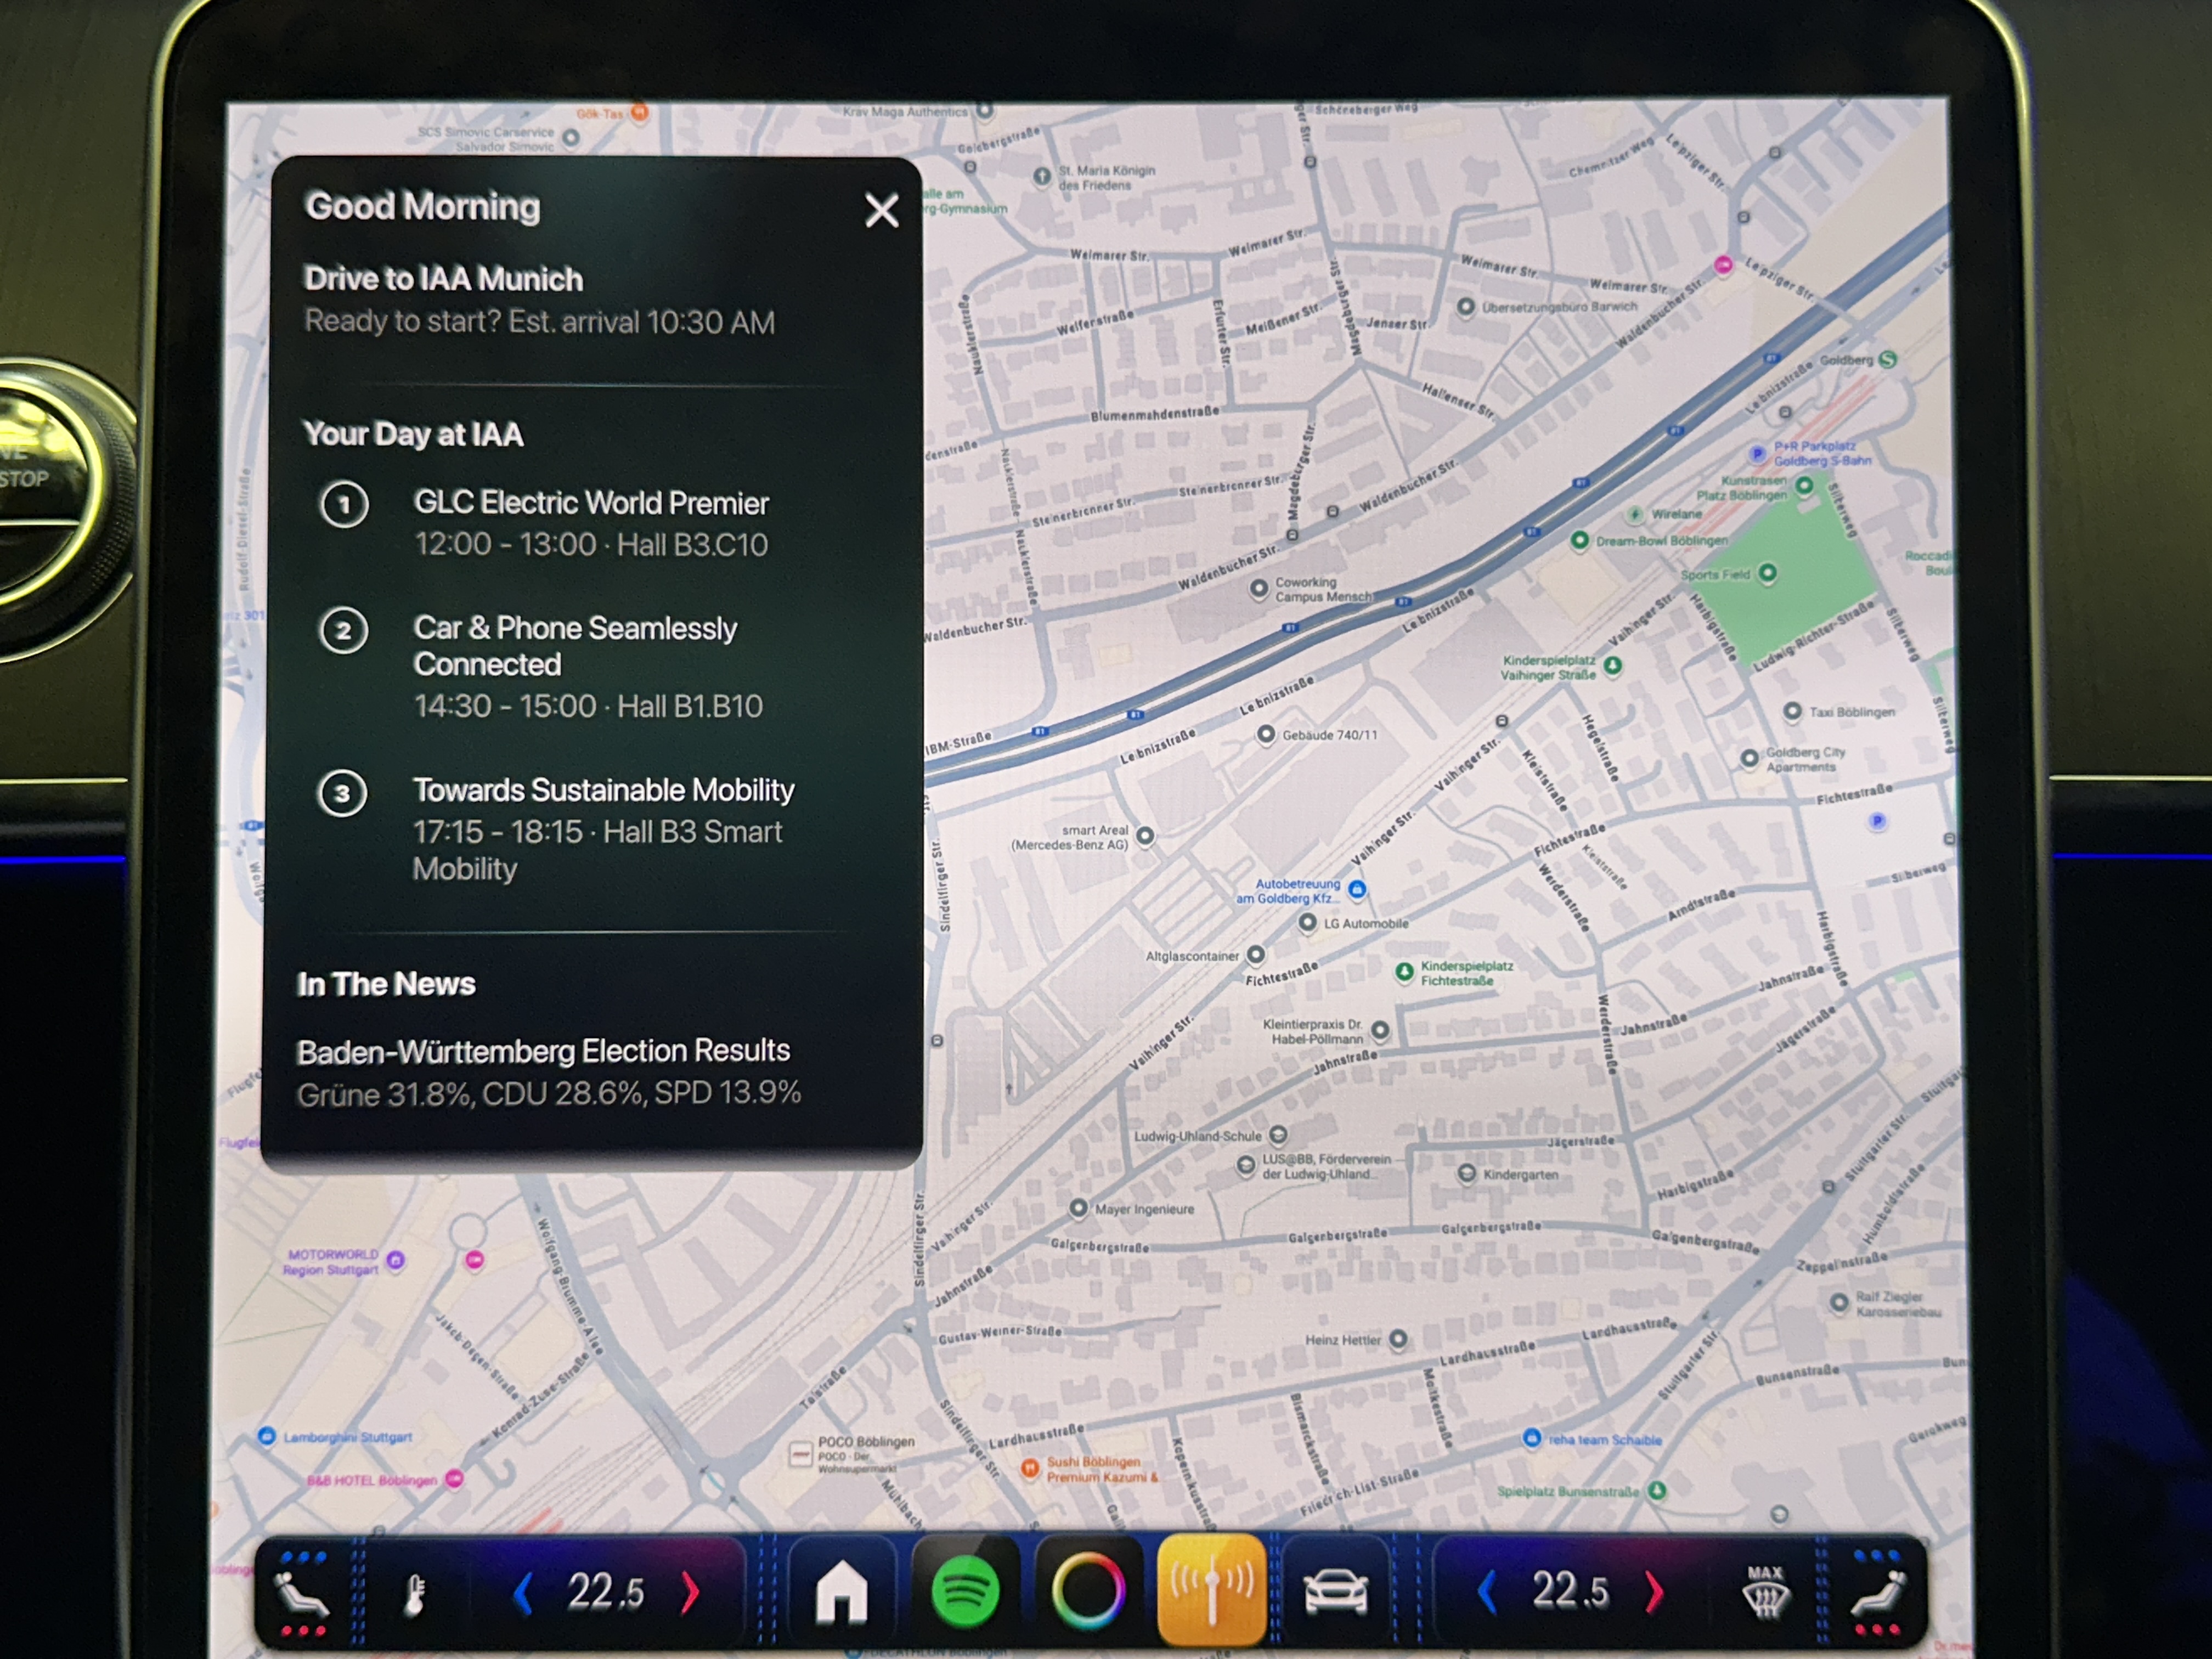This screenshot has height=1659, width=2212.
Task: Tap the driver temperature value 22.5
Action: click(606, 1592)
